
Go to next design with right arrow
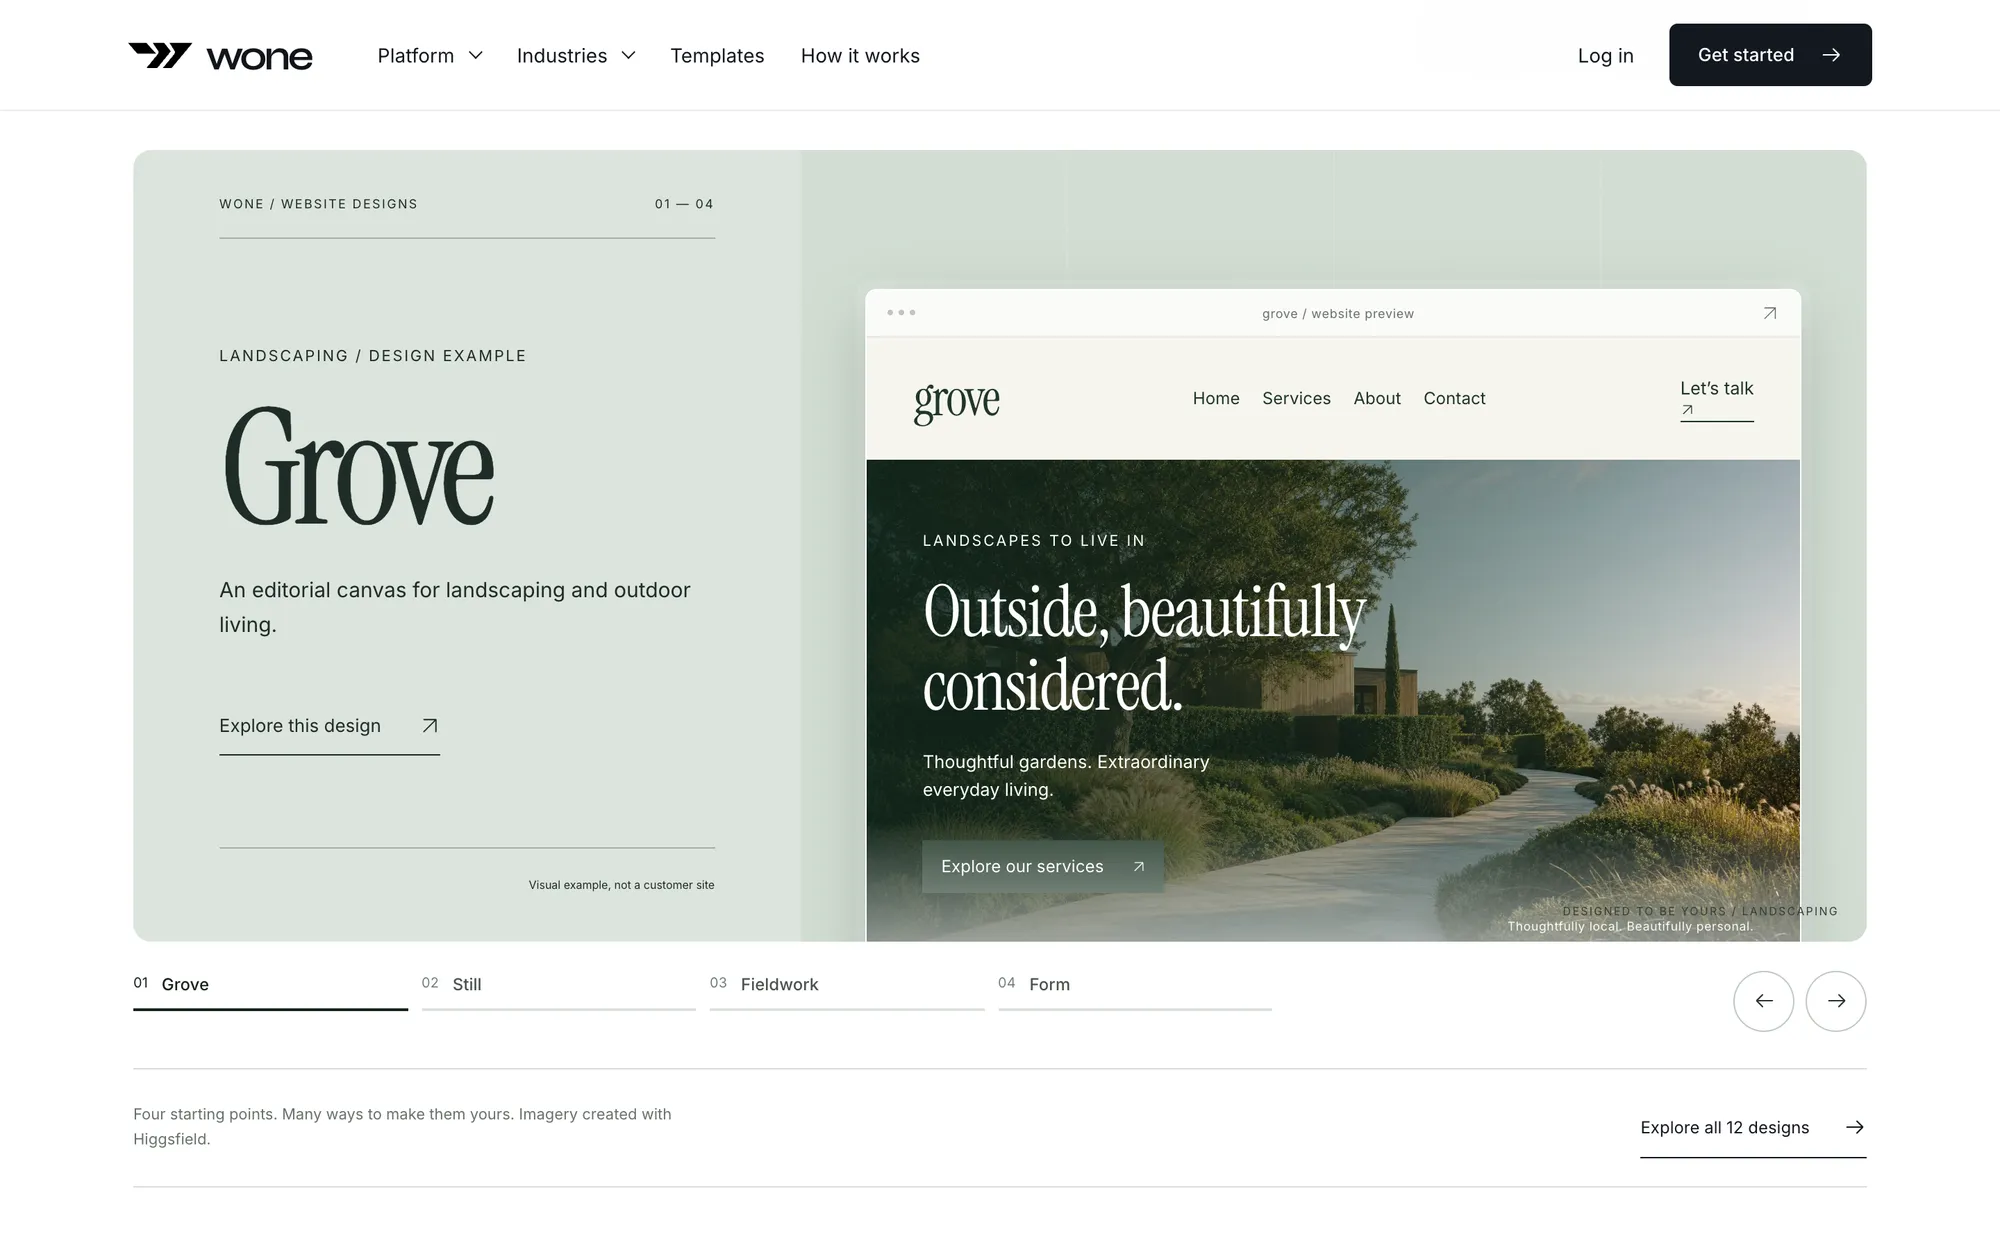[x=1836, y=1001]
